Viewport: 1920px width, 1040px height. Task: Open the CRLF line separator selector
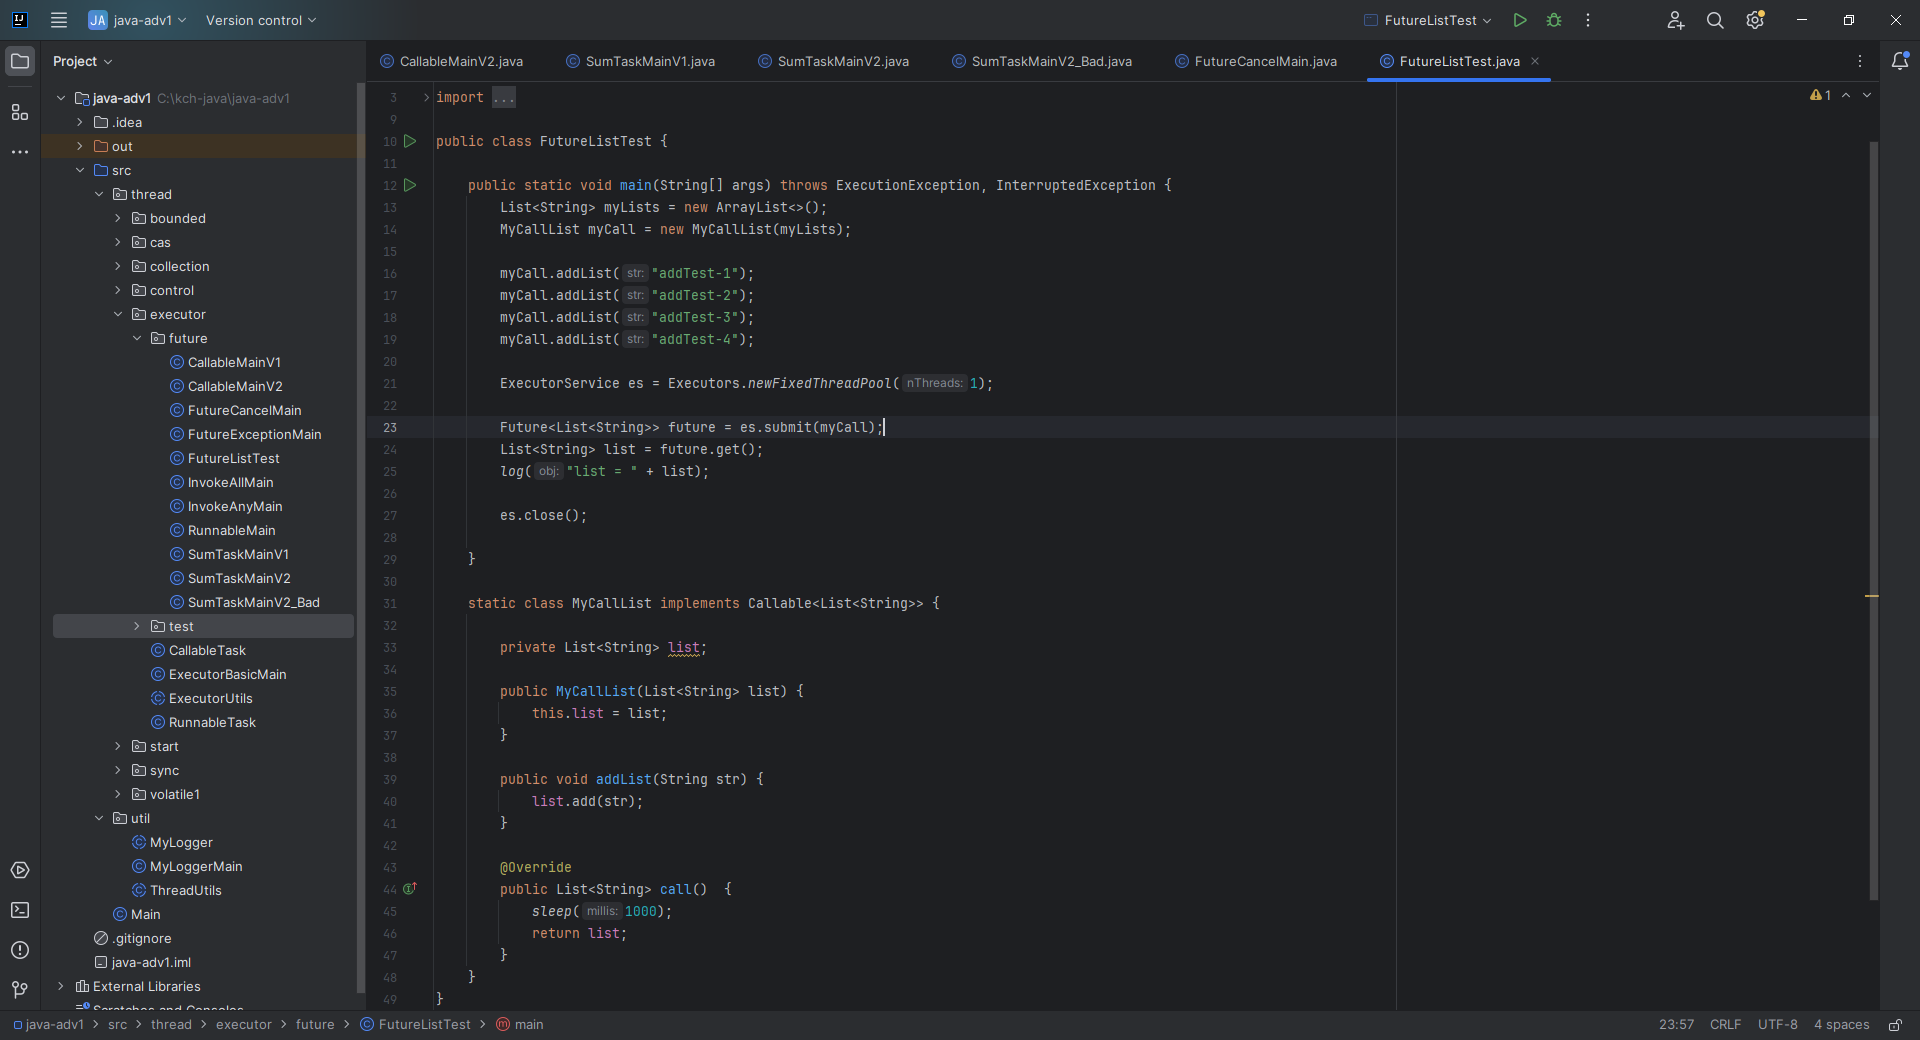pos(1725,1025)
